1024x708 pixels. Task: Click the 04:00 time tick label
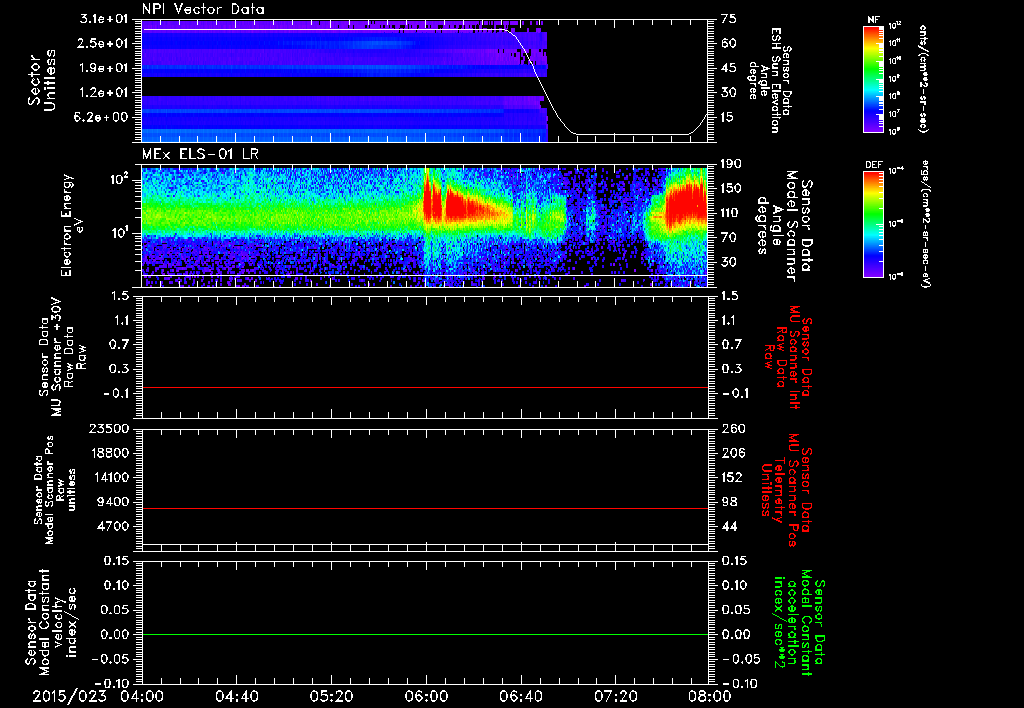point(142,696)
